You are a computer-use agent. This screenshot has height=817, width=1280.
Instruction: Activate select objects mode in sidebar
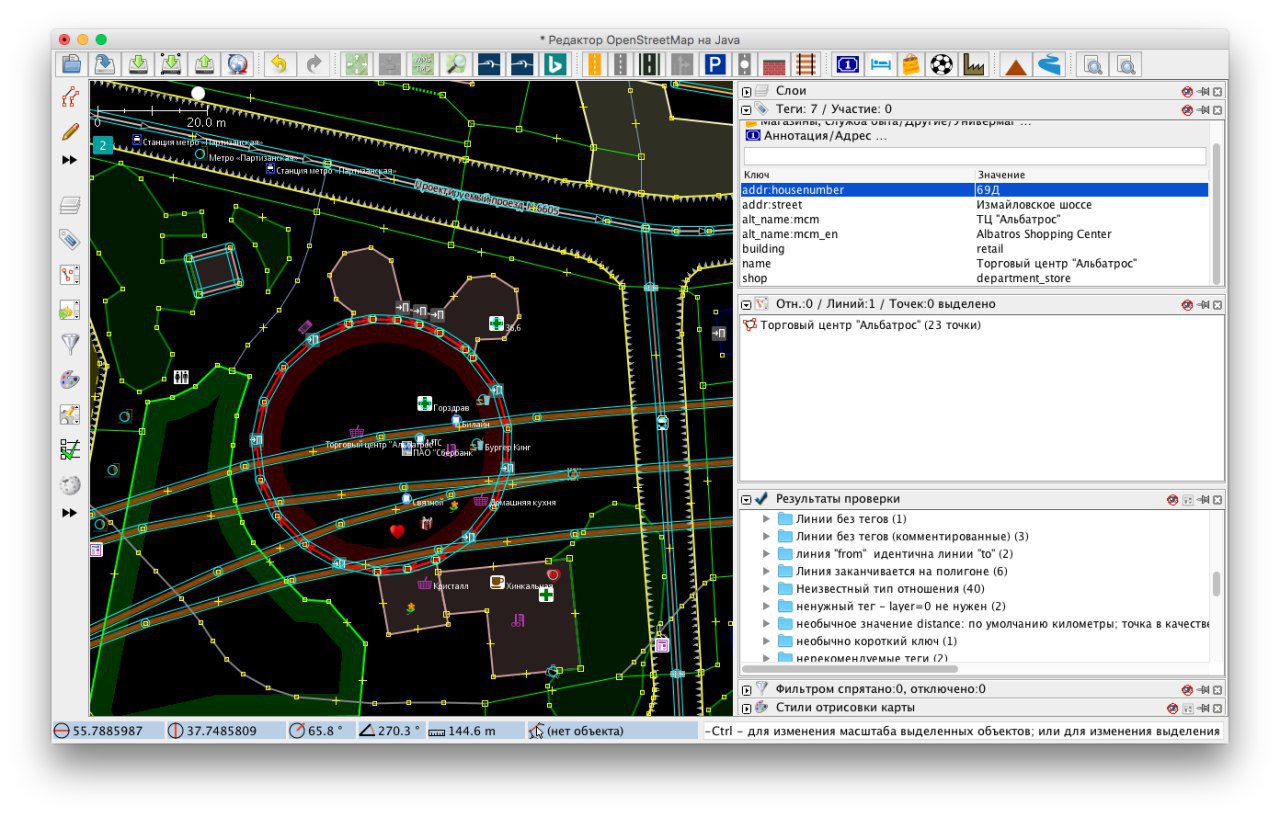pyautogui.click(x=70, y=97)
